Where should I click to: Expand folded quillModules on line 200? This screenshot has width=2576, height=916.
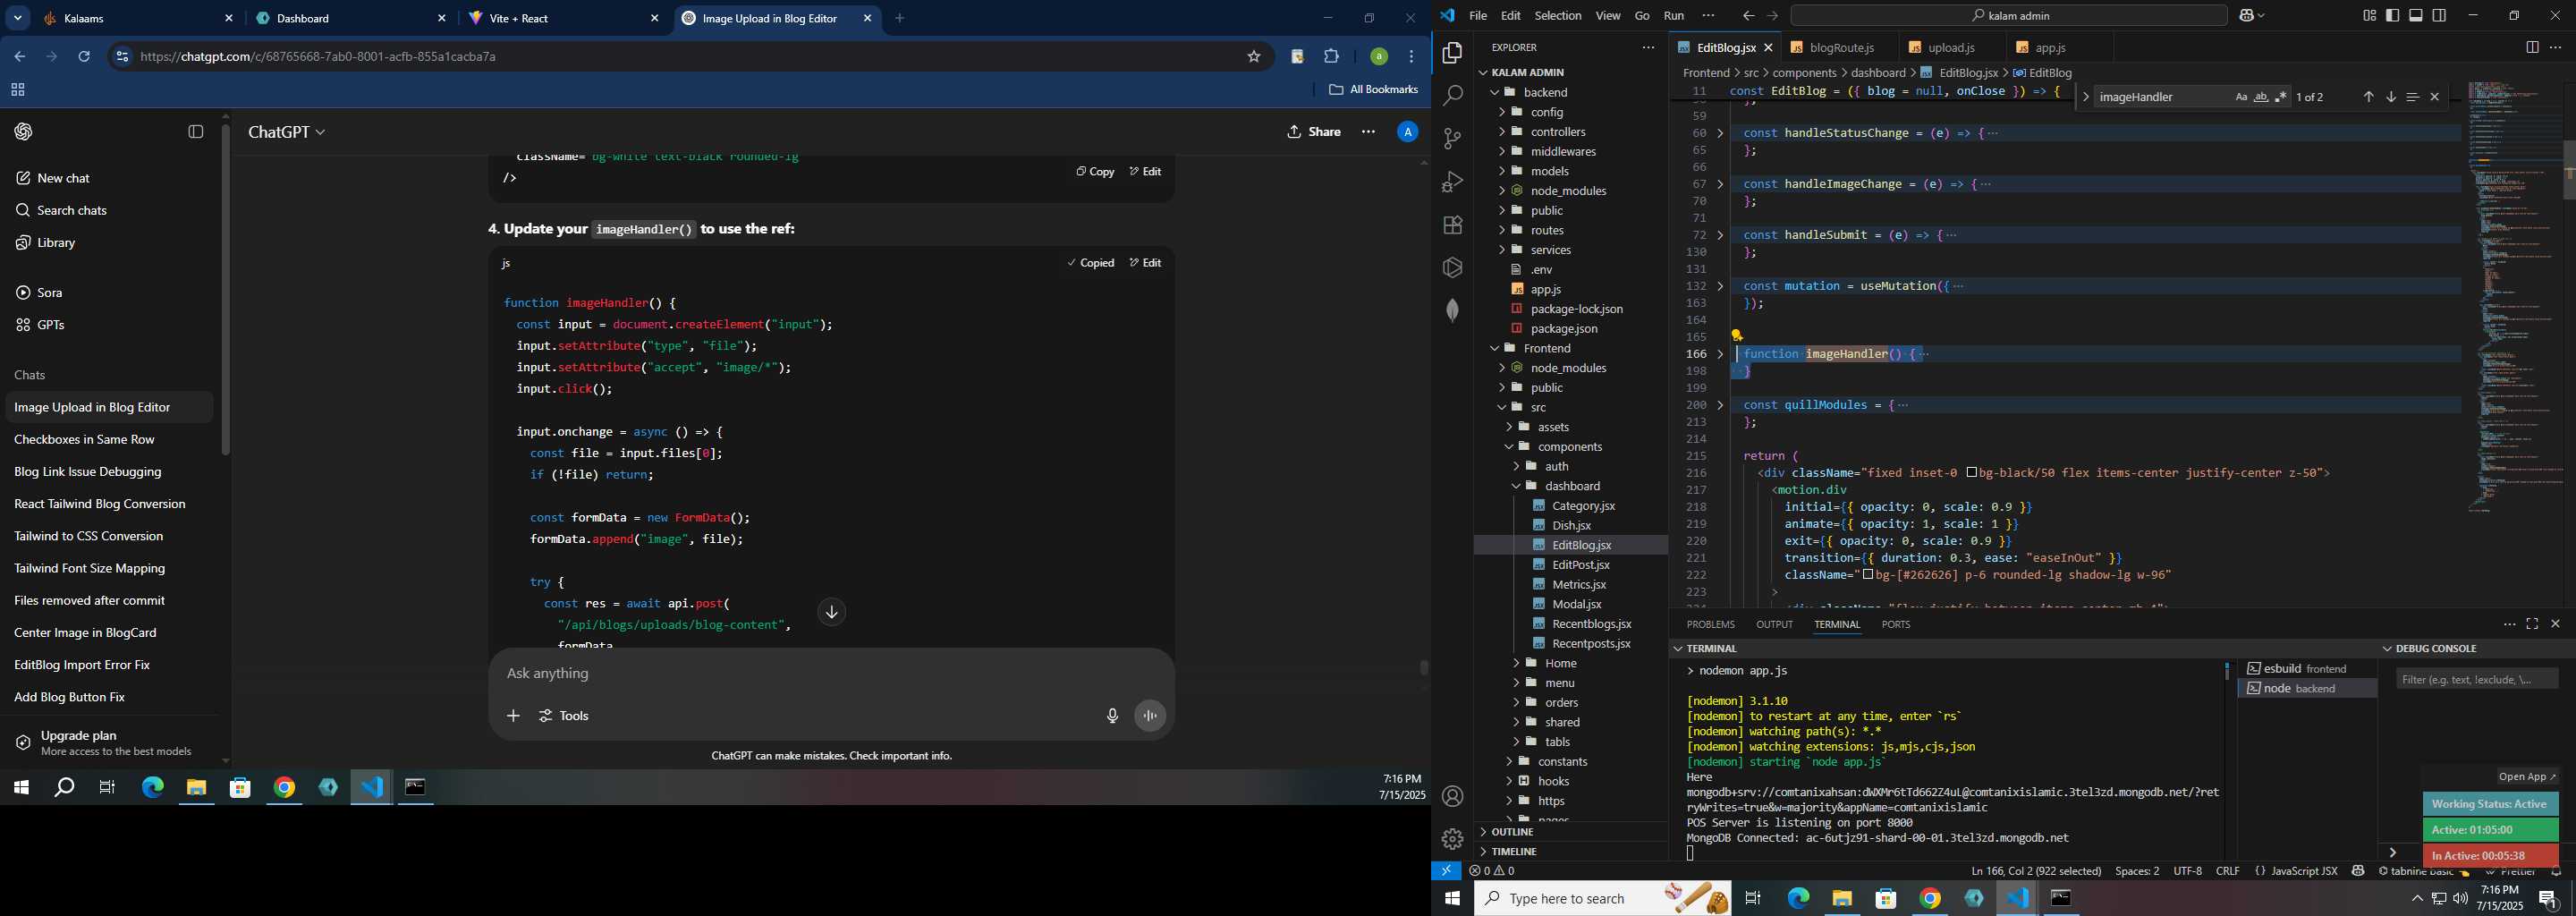coord(1720,405)
